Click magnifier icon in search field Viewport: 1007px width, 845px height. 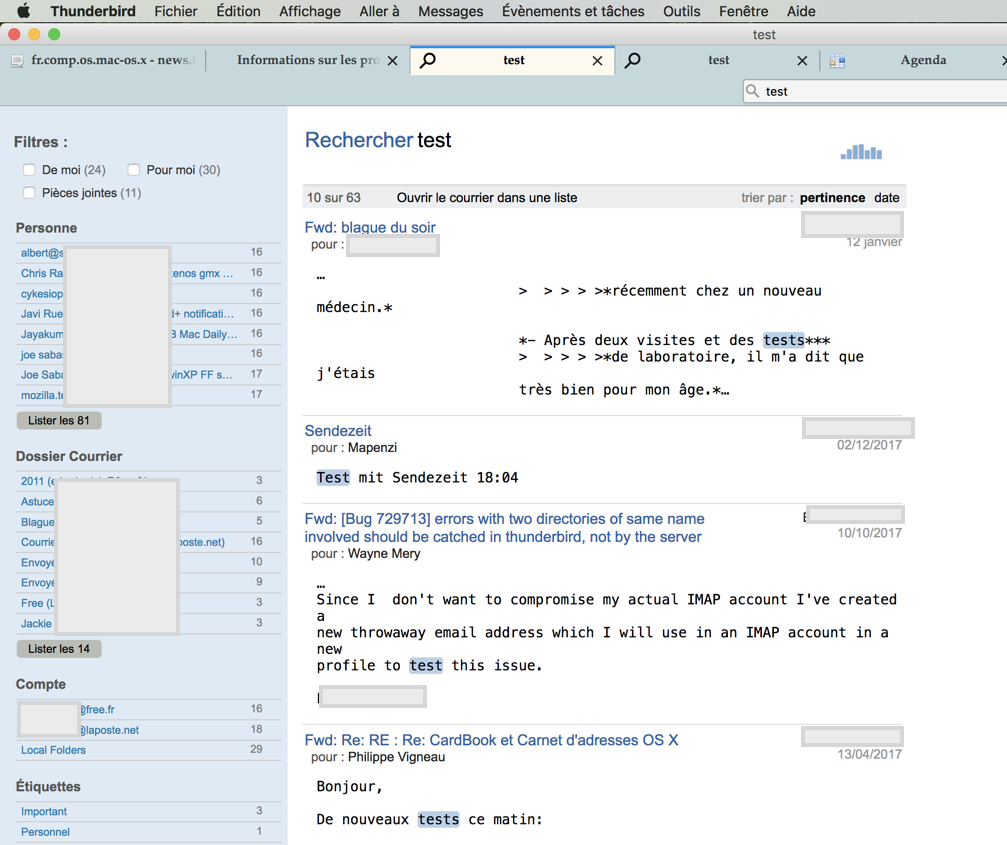[x=753, y=91]
